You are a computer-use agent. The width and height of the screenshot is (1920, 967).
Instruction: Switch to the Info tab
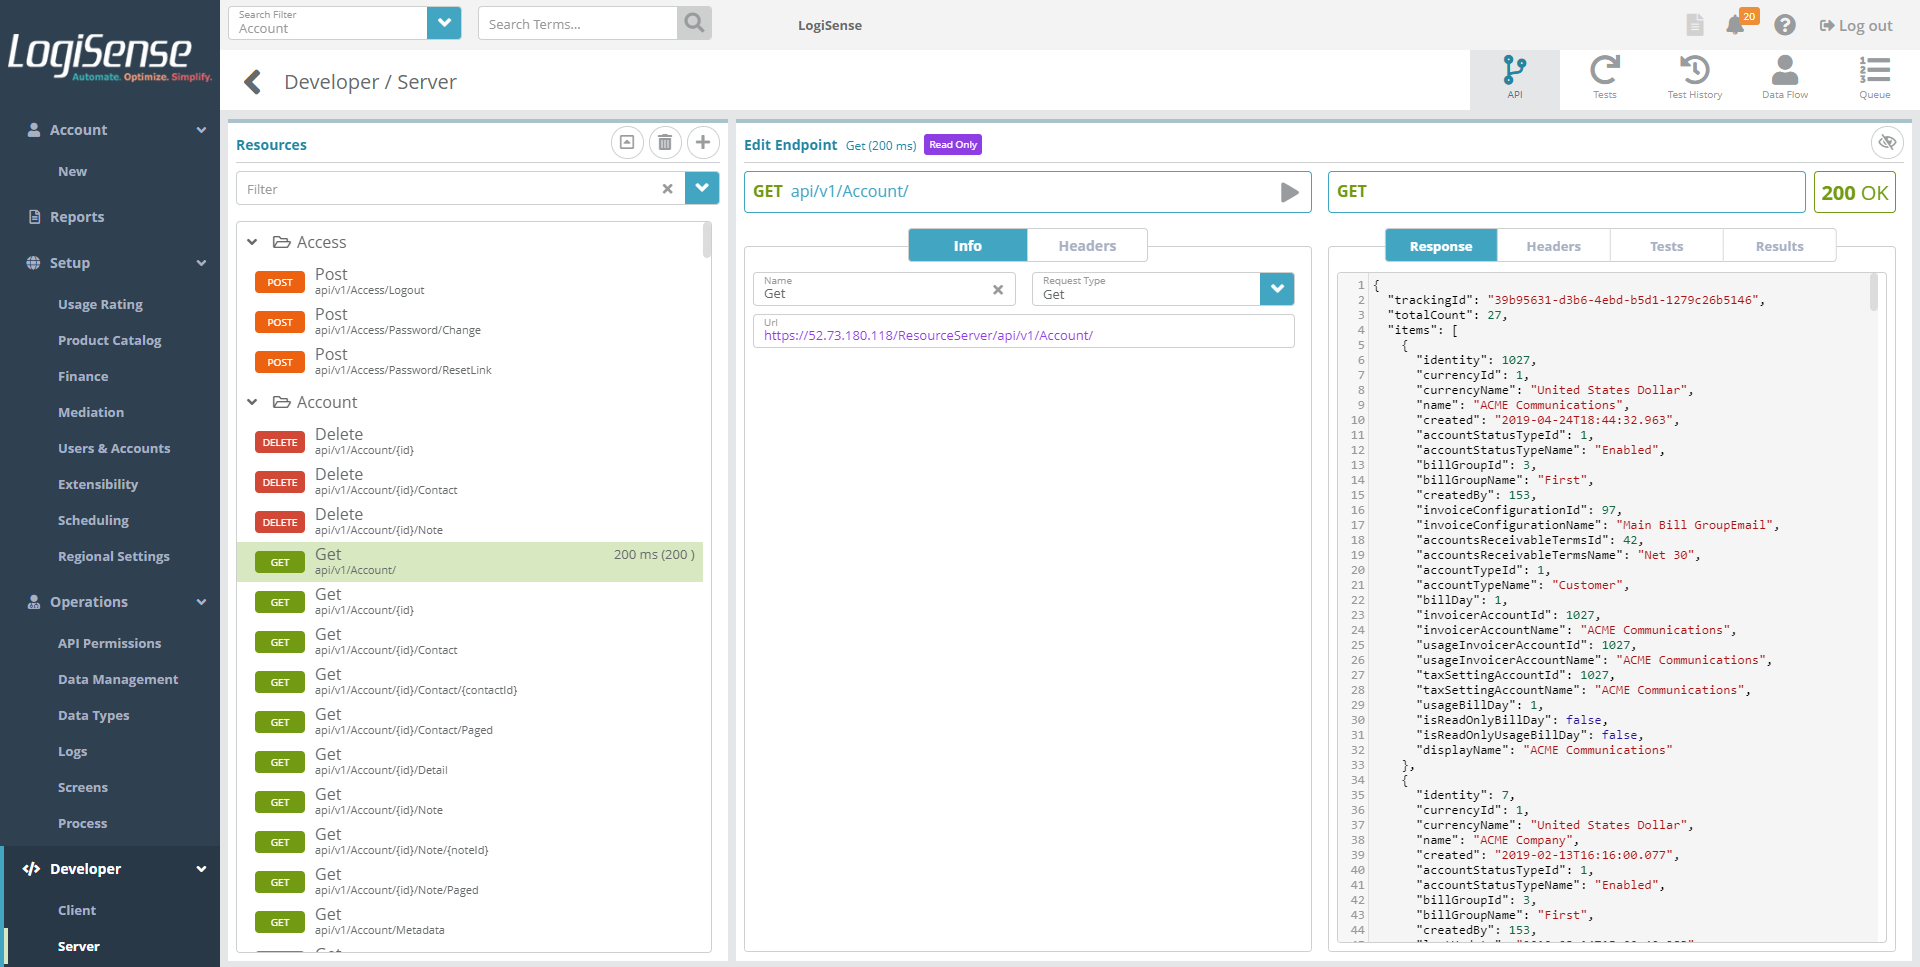(x=967, y=245)
